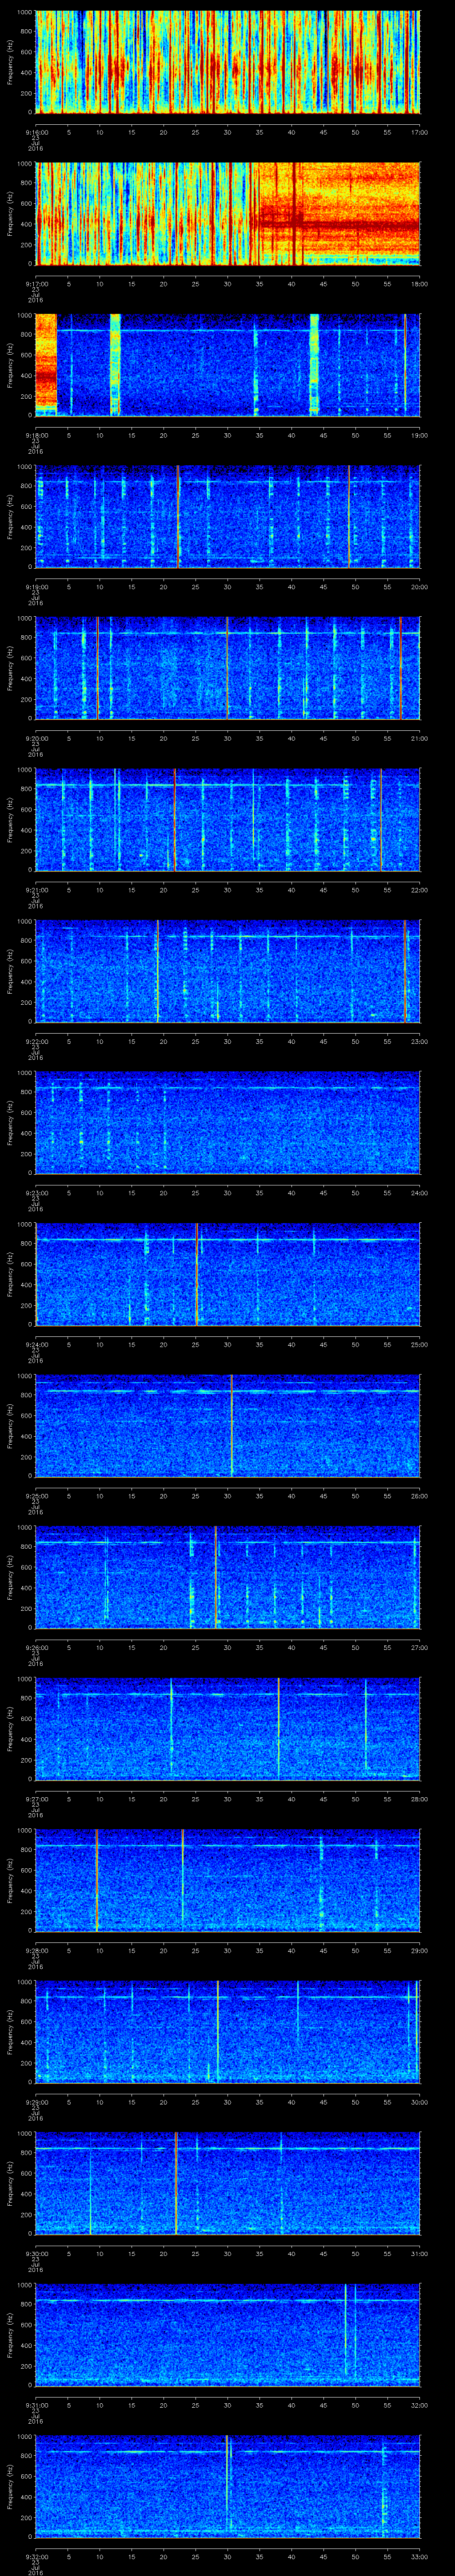Screen dimensions: 455x2576
Task: Click the spectrogram panel starting at 9:22:00
Action: click(x=227, y=971)
